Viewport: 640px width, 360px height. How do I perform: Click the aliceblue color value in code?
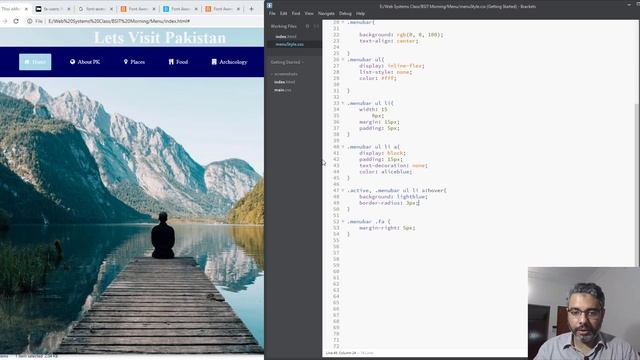pyautogui.click(x=396, y=172)
